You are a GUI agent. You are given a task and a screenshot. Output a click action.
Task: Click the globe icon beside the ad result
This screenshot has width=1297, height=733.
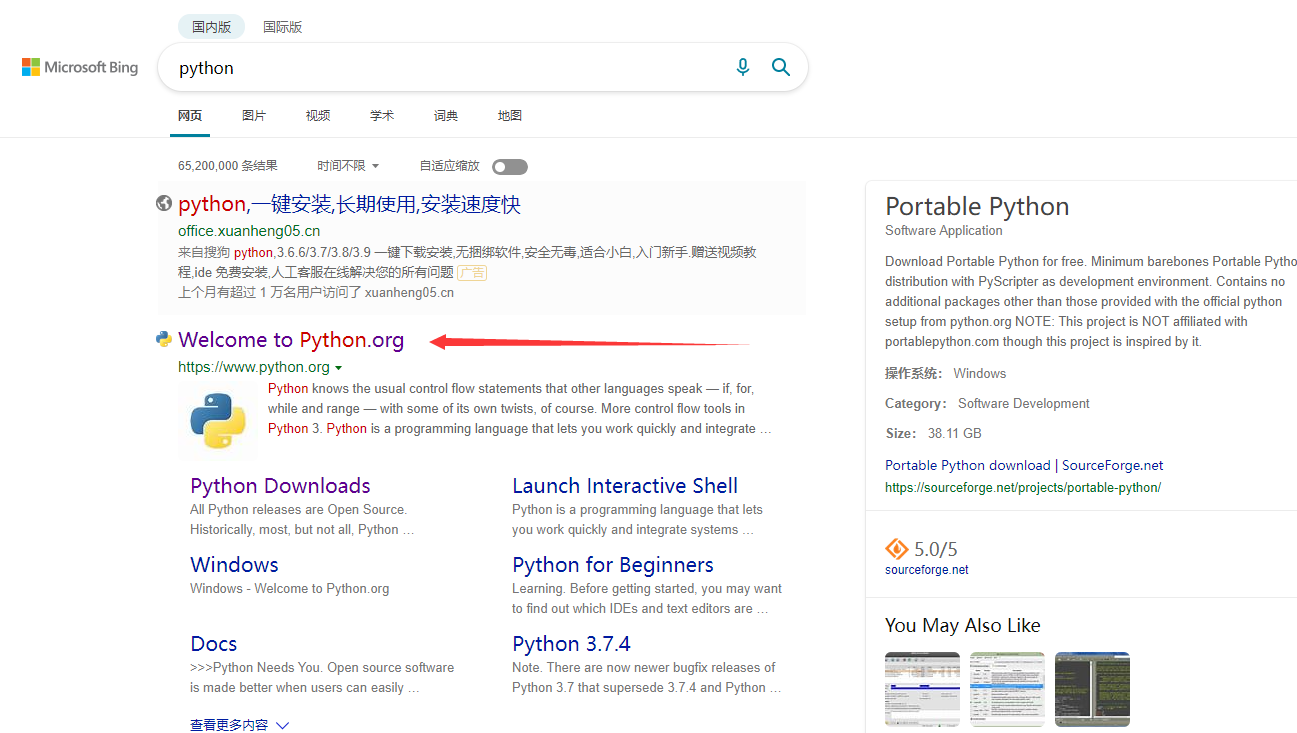(163, 203)
